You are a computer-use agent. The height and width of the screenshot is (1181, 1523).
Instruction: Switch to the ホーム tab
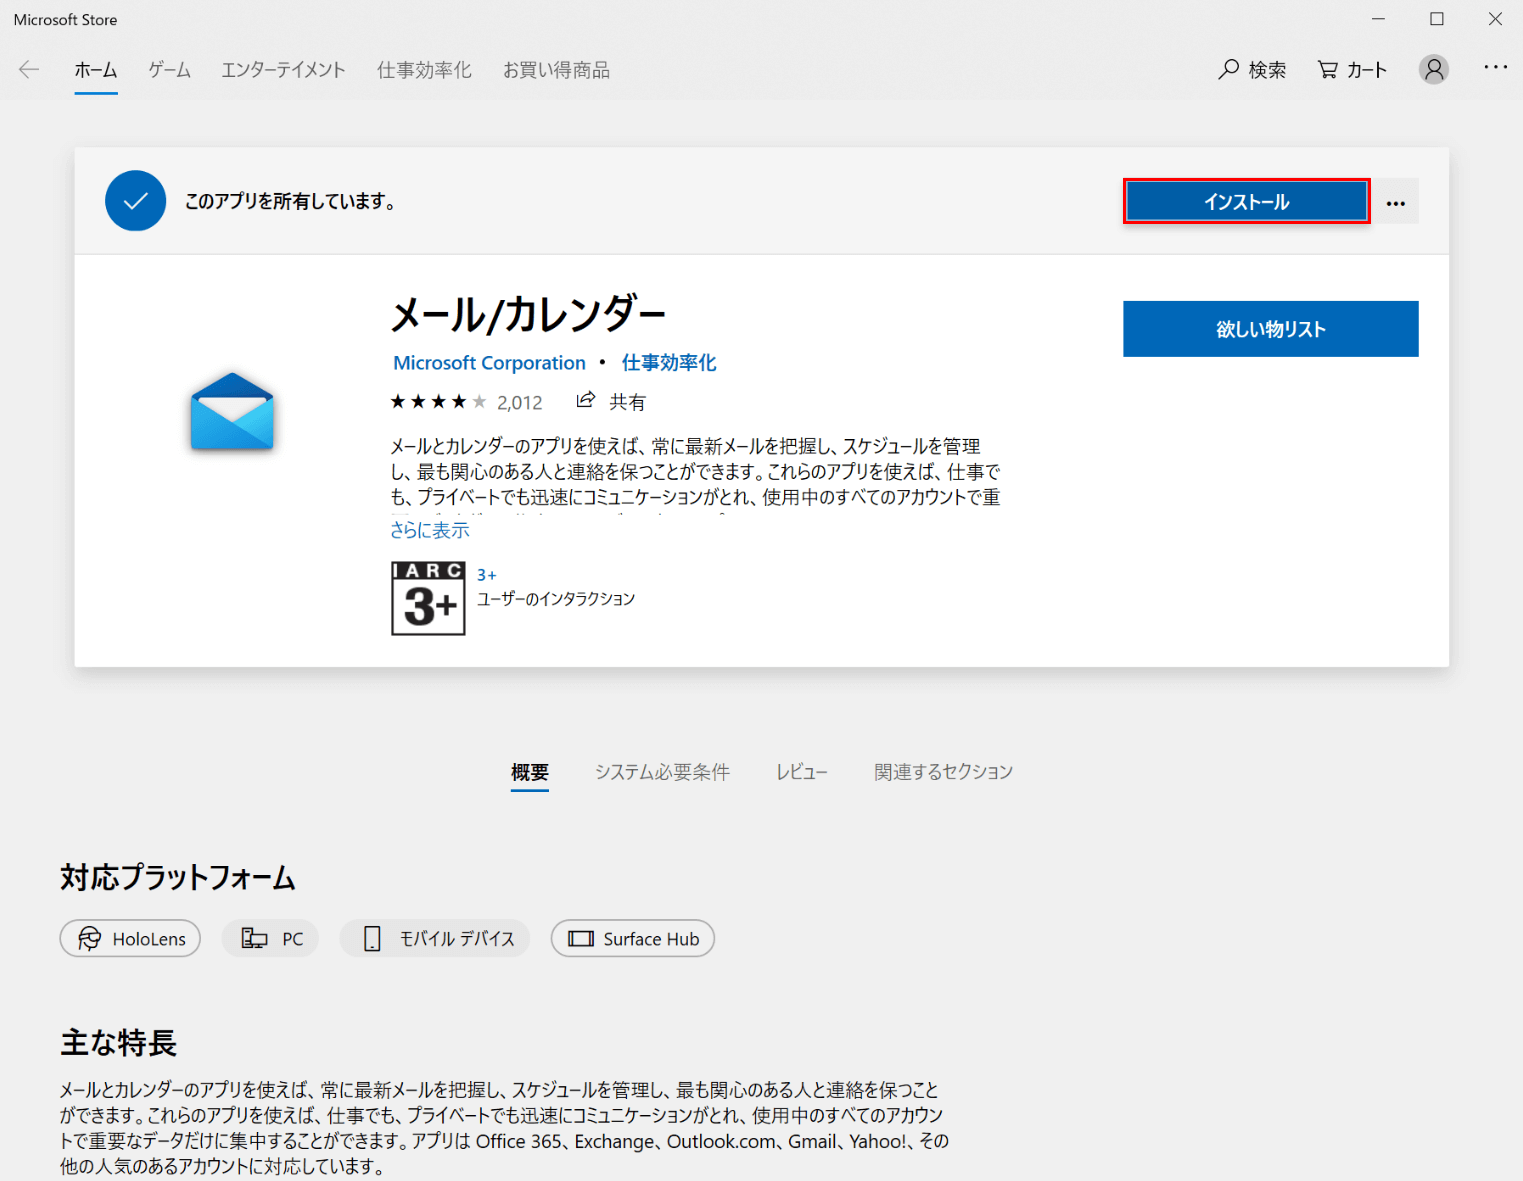pyautogui.click(x=96, y=70)
